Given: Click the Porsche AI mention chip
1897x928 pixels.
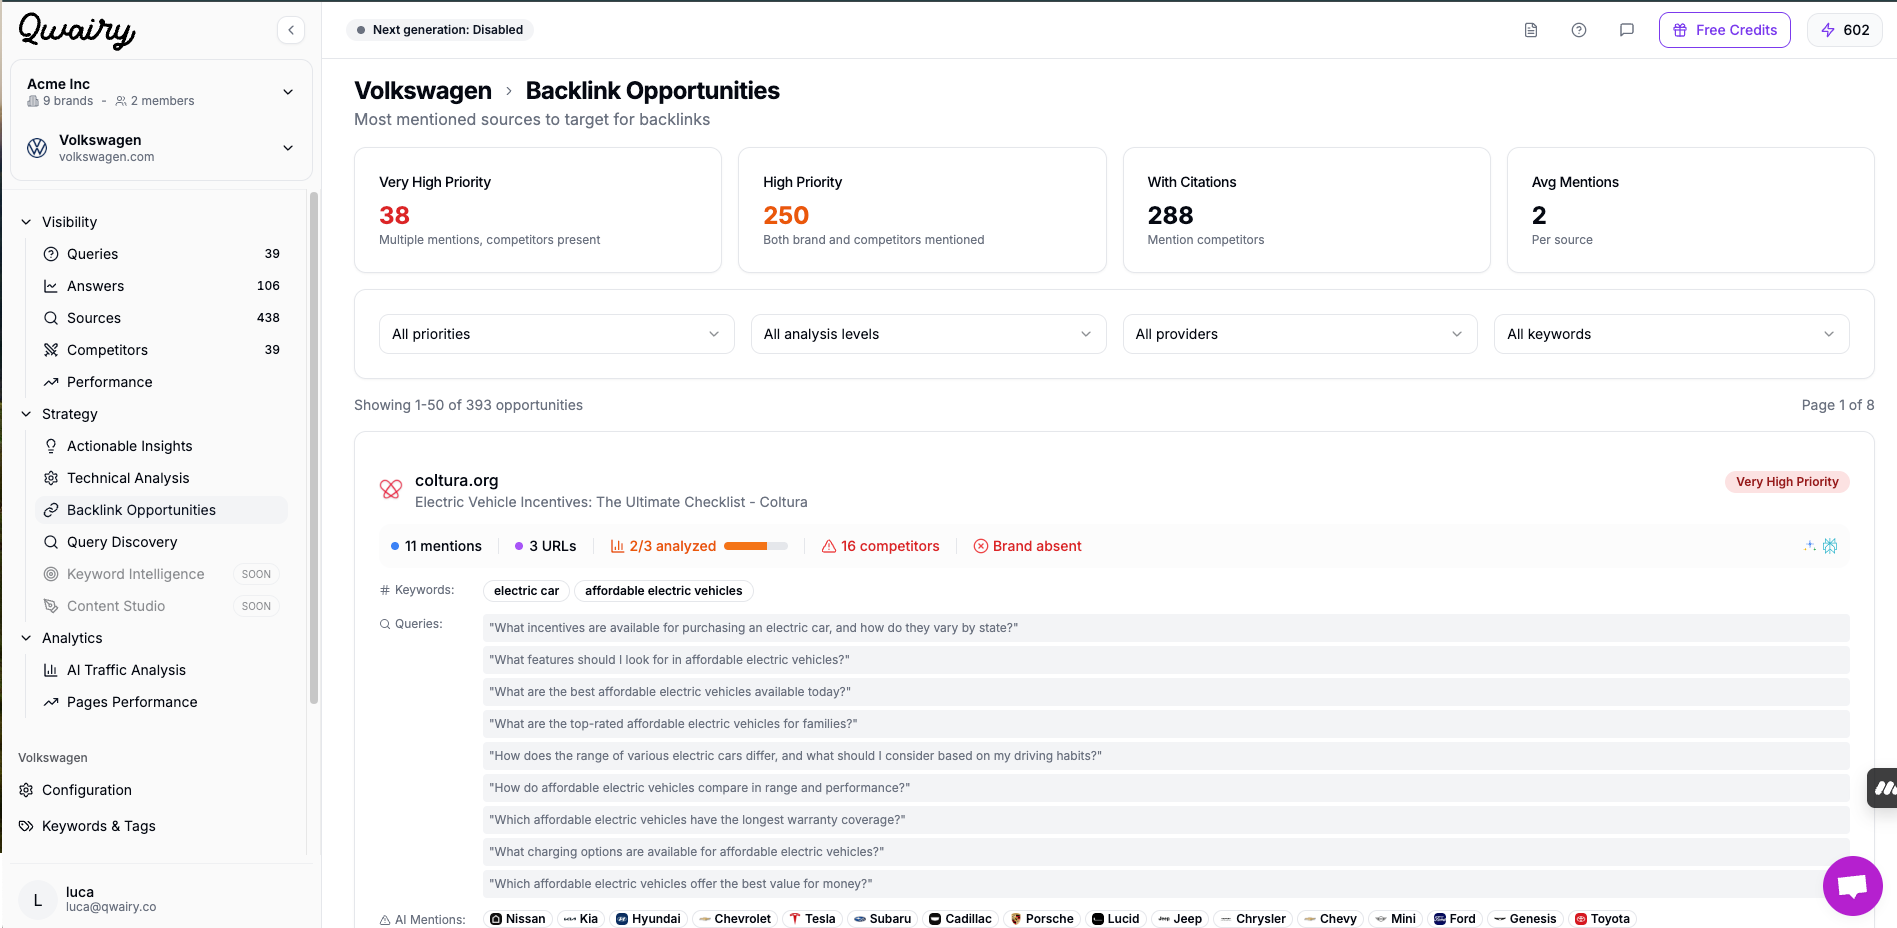Looking at the screenshot, I should pos(1042,919).
